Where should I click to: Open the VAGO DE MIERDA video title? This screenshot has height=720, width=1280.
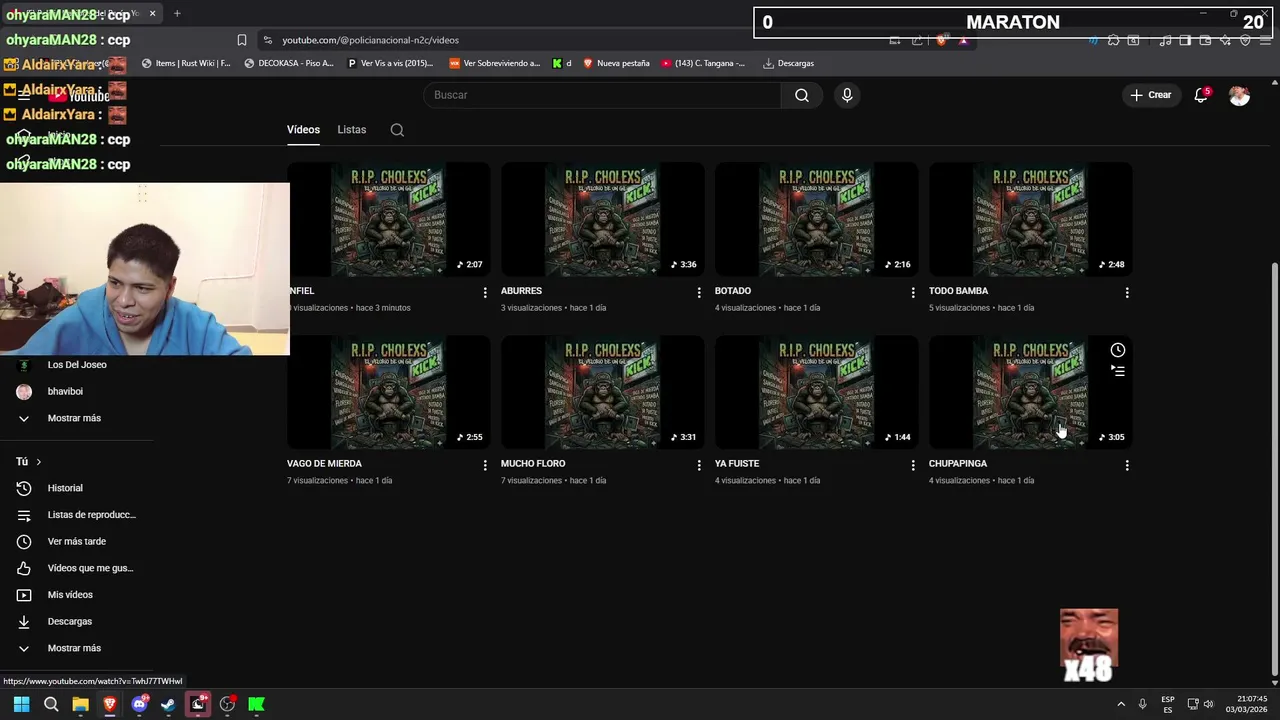(324, 464)
